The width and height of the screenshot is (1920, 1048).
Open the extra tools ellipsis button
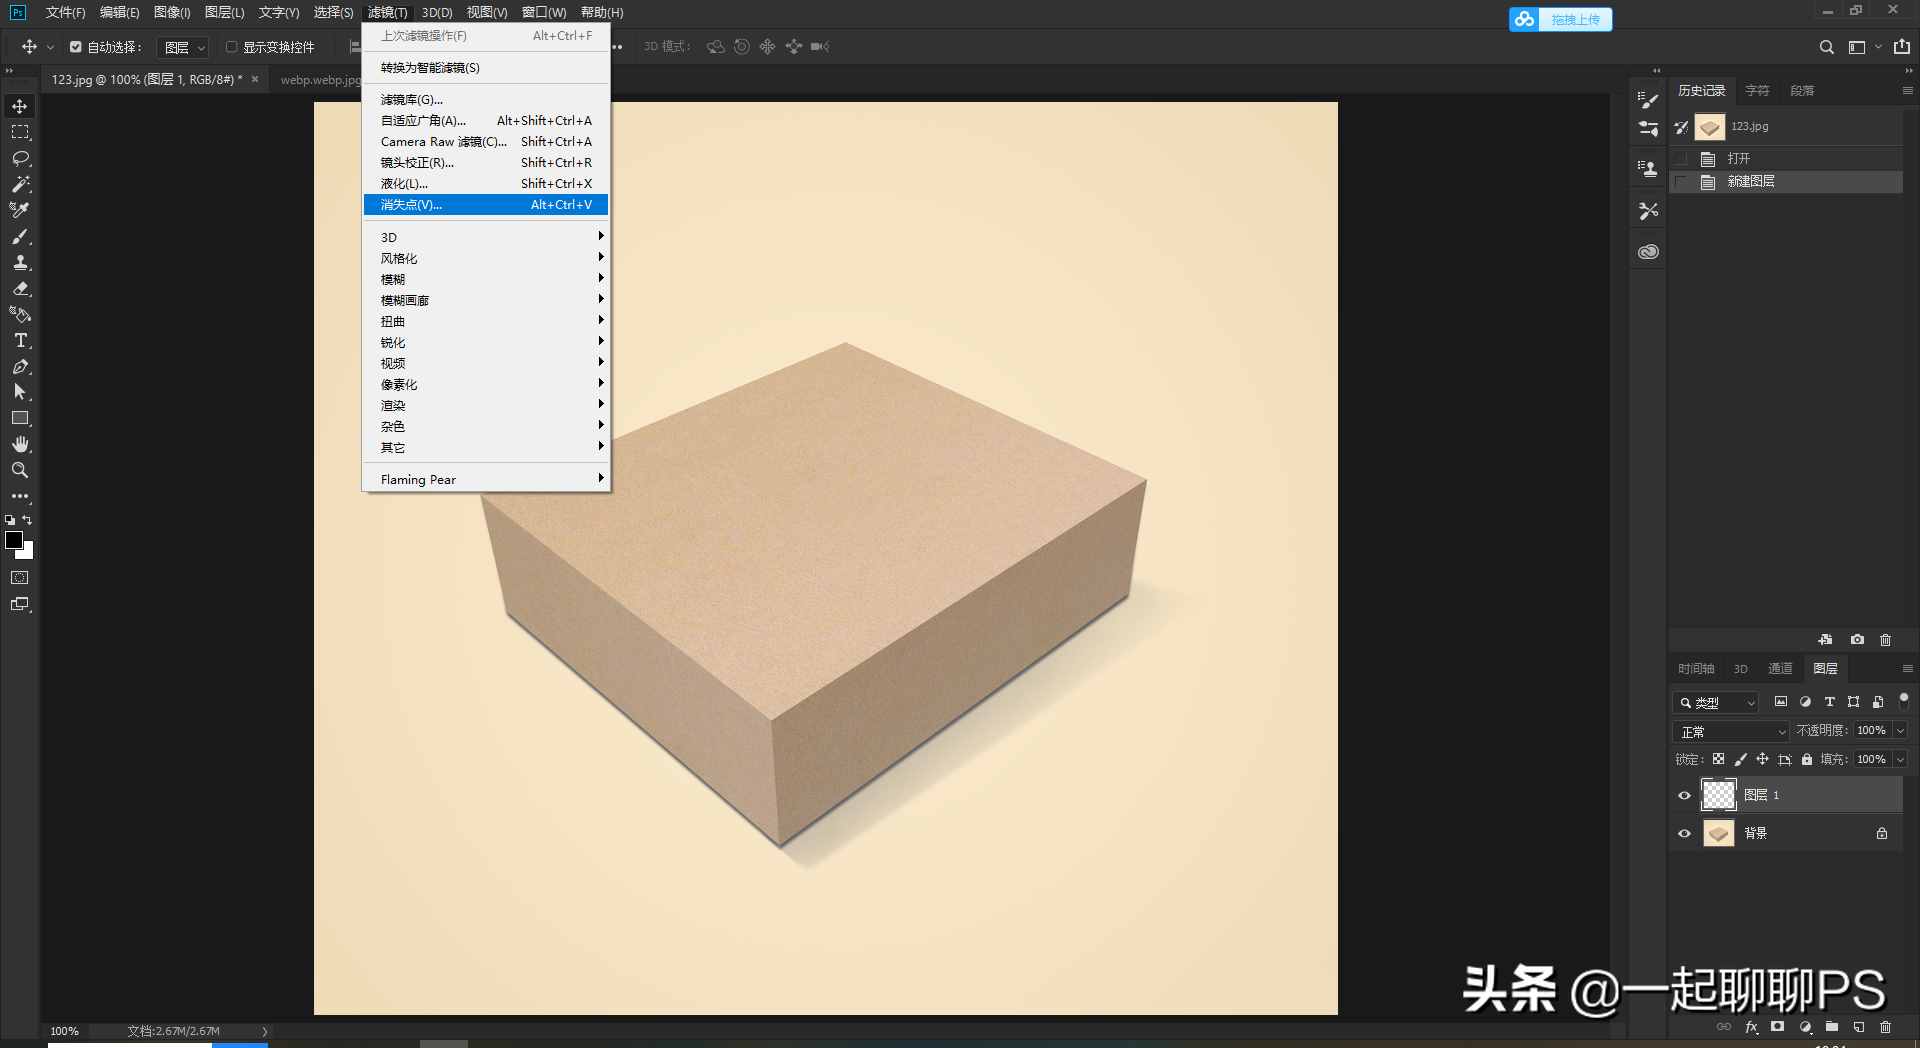(x=20, y=496)
